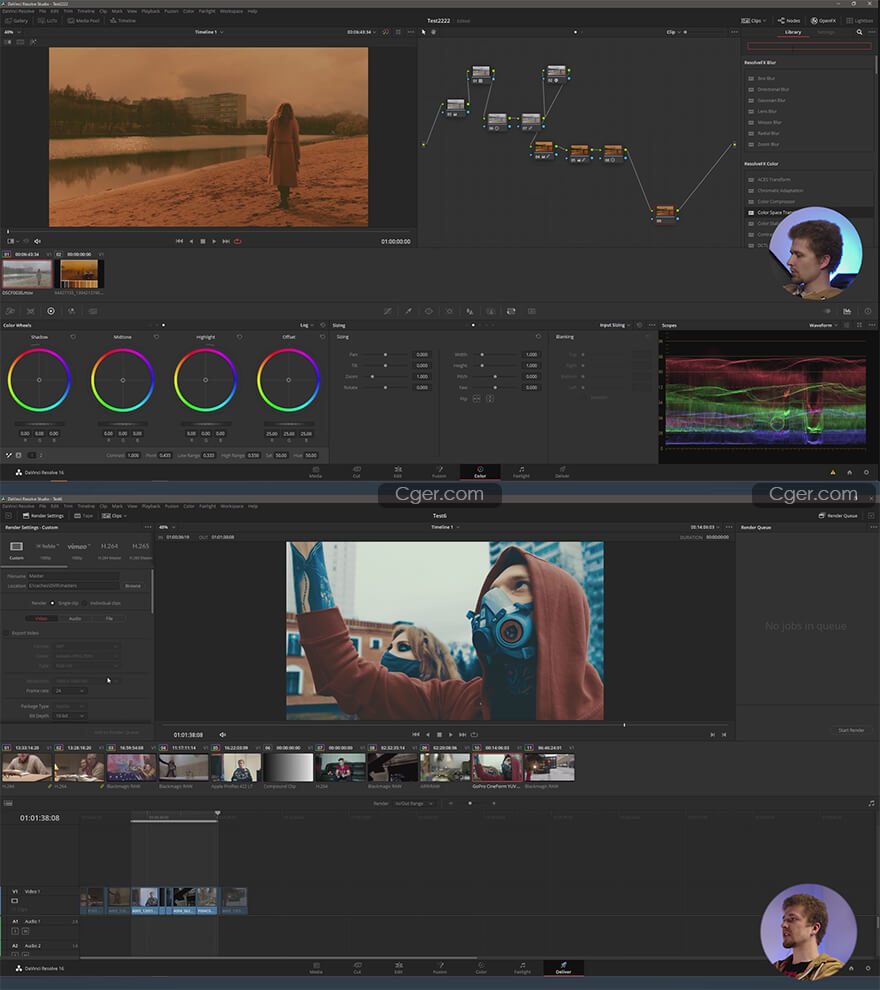Select the H.264 render preset
This screenshot has height=990, width=880.
109,550
